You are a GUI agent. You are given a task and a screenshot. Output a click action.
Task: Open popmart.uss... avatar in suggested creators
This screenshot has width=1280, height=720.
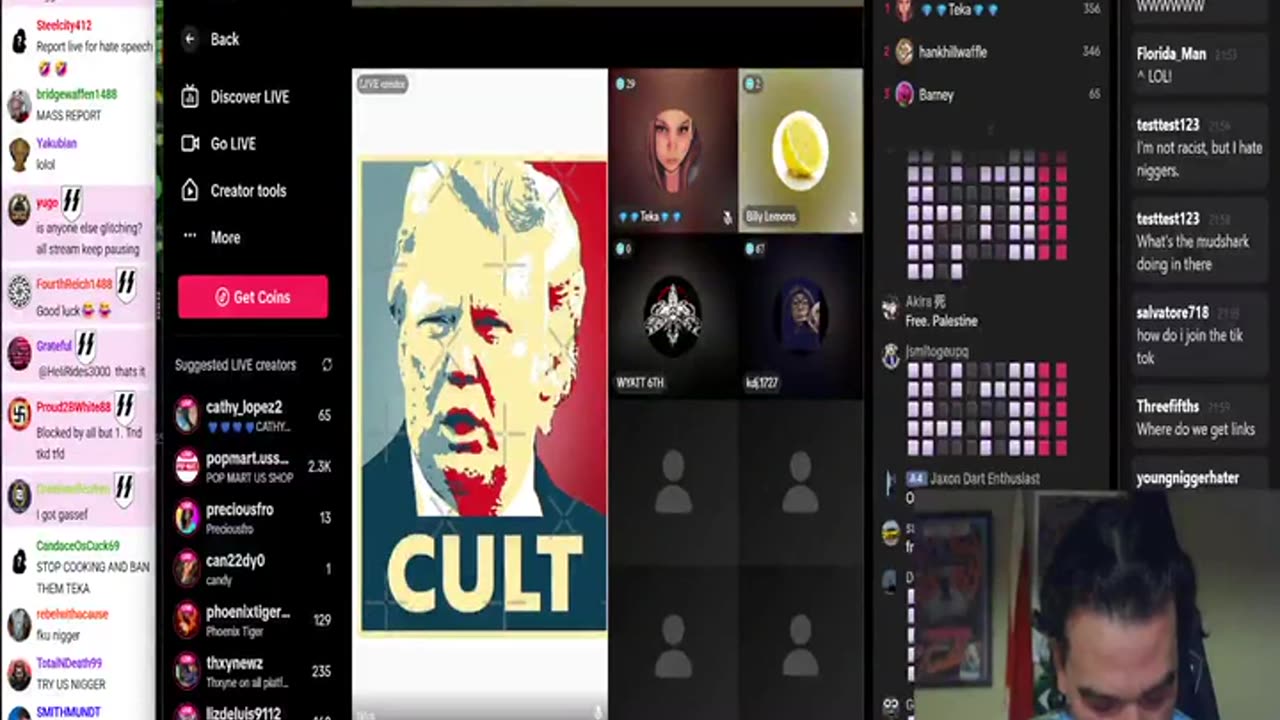(x=187, y=466)
